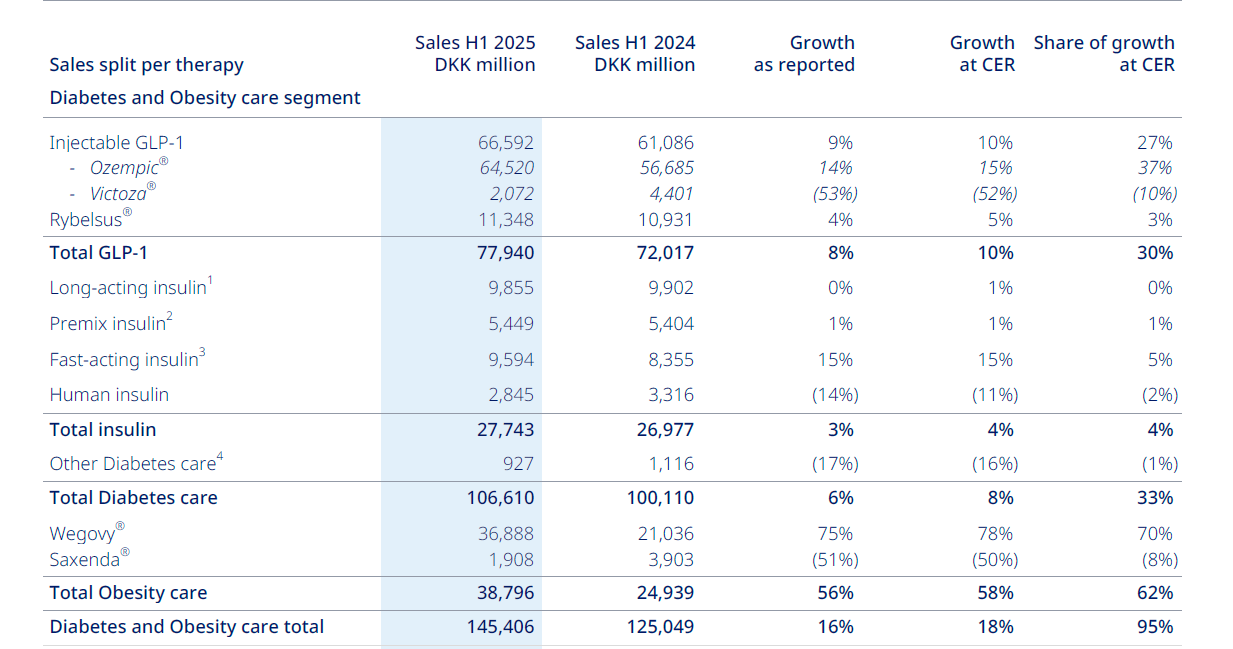Select the Wegovy H1 2025 value 36,888
1233x649 pixels.
(506, 535)
